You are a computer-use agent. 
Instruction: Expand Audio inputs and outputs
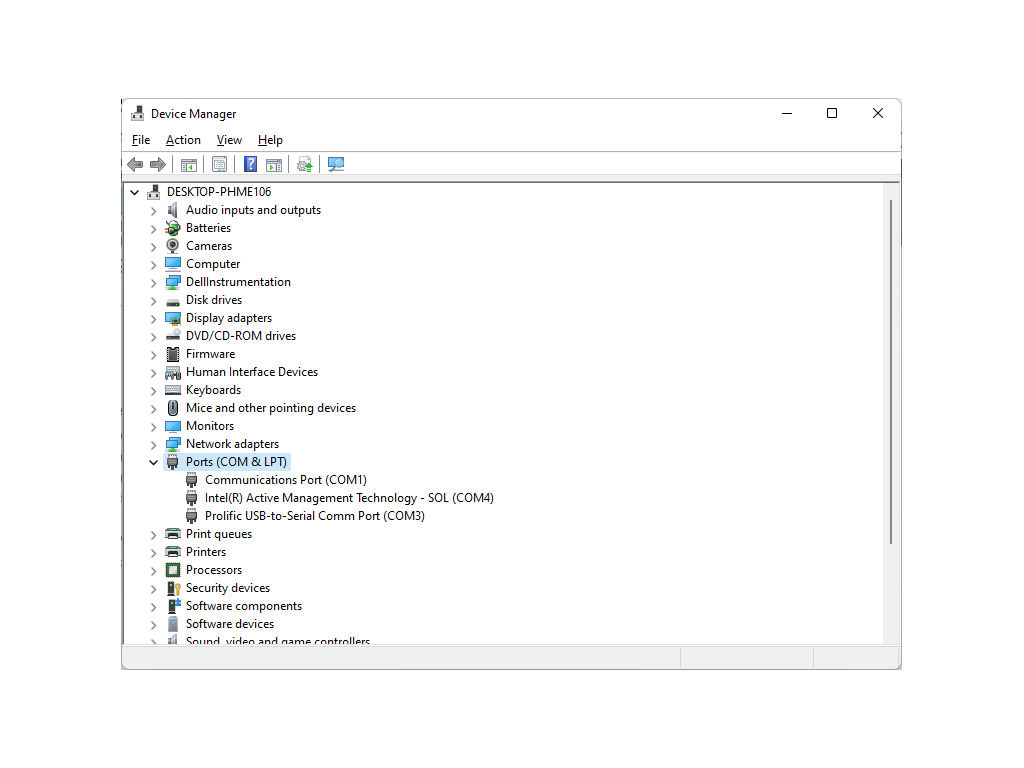point(153,211)
